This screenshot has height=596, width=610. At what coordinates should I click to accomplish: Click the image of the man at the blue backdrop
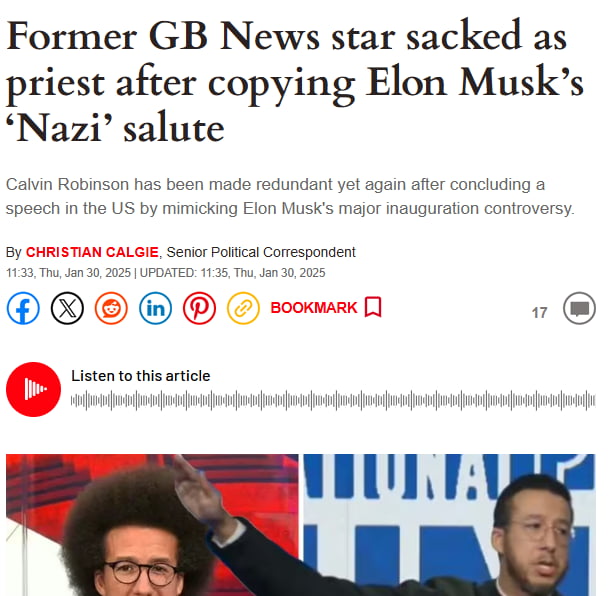click(x=449, y=525)
